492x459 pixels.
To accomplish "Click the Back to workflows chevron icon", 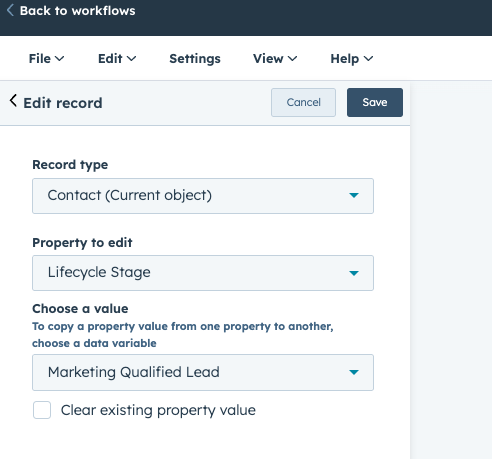I will [10, 10].
